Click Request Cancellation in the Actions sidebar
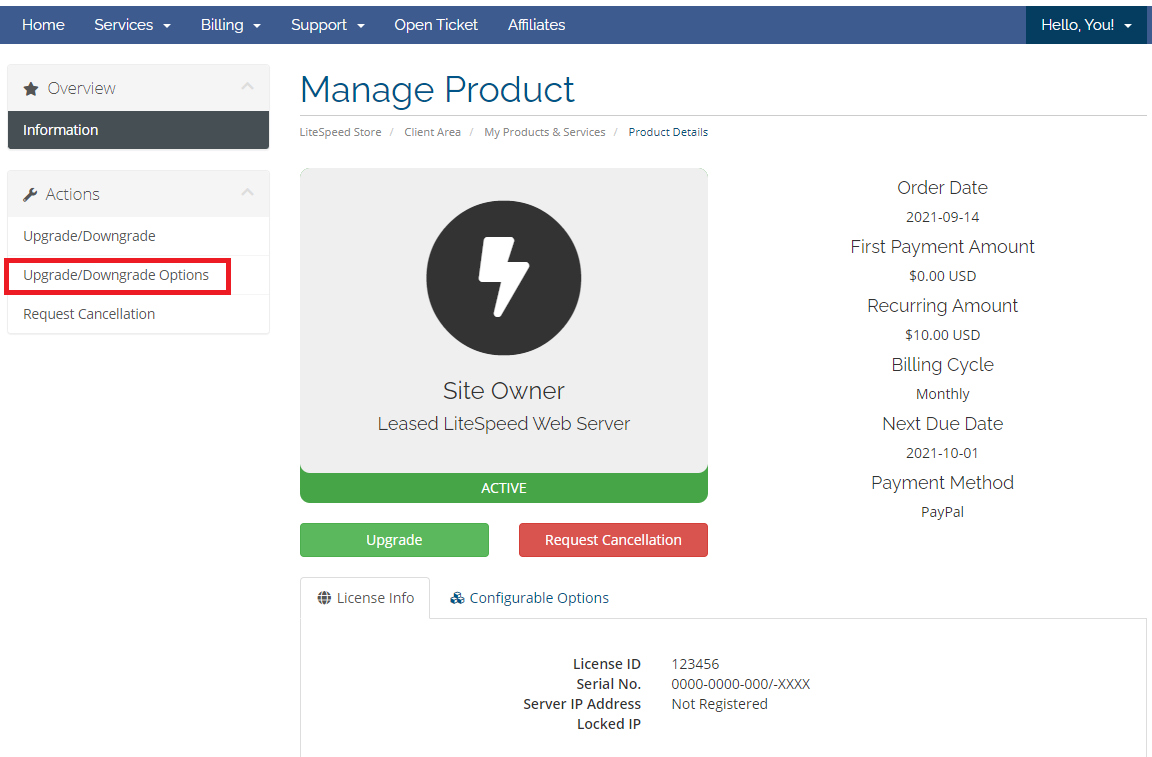The image size is (1152, 757). coord(138,314)
